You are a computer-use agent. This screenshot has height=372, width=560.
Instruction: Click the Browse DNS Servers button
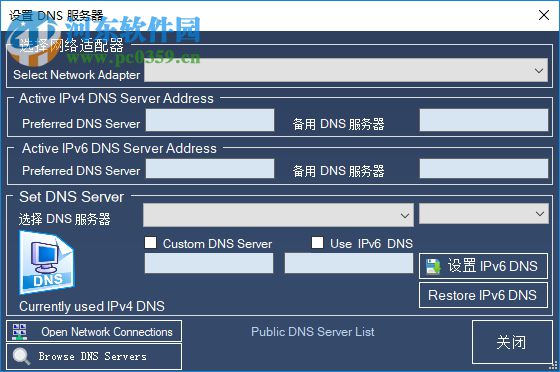[94, 356]
